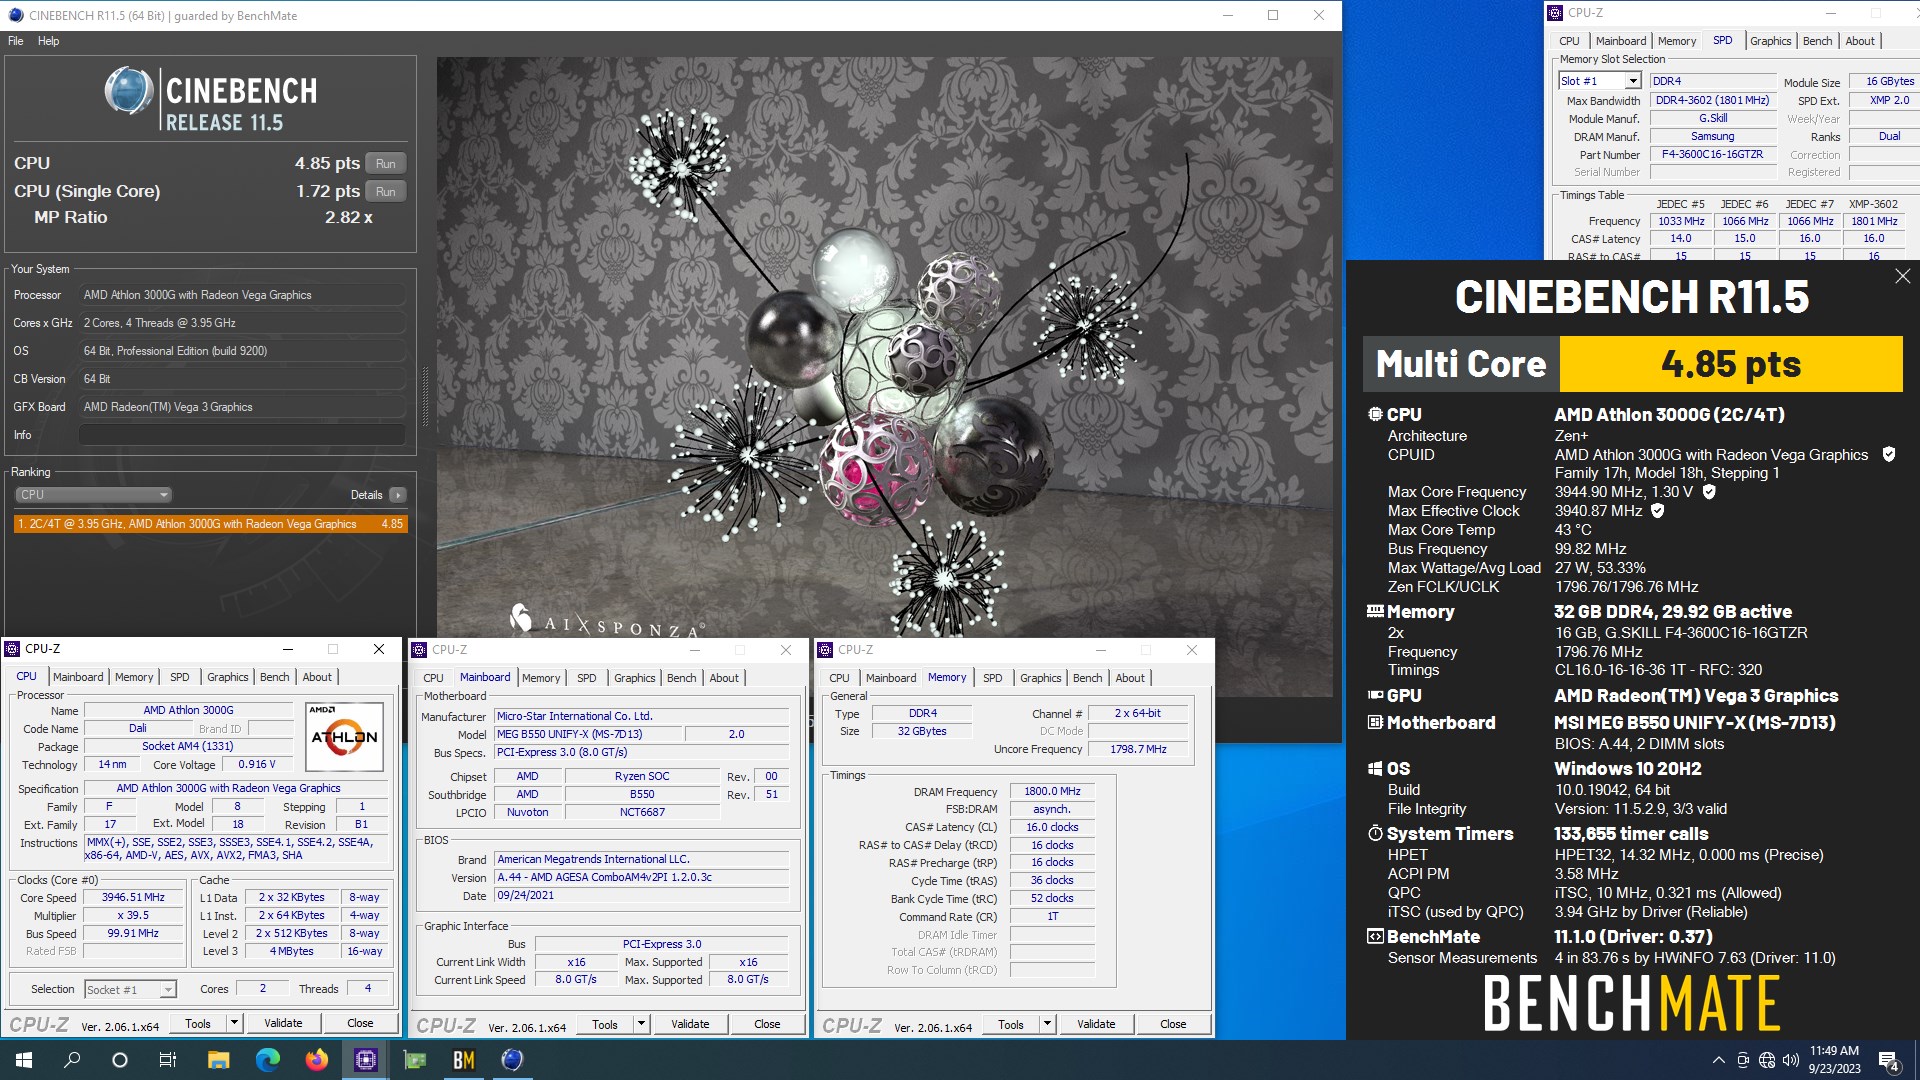Run the CPU multi-core benchmark
This screenshot has width=1920, height=1080.
click(x=386, y=164)
